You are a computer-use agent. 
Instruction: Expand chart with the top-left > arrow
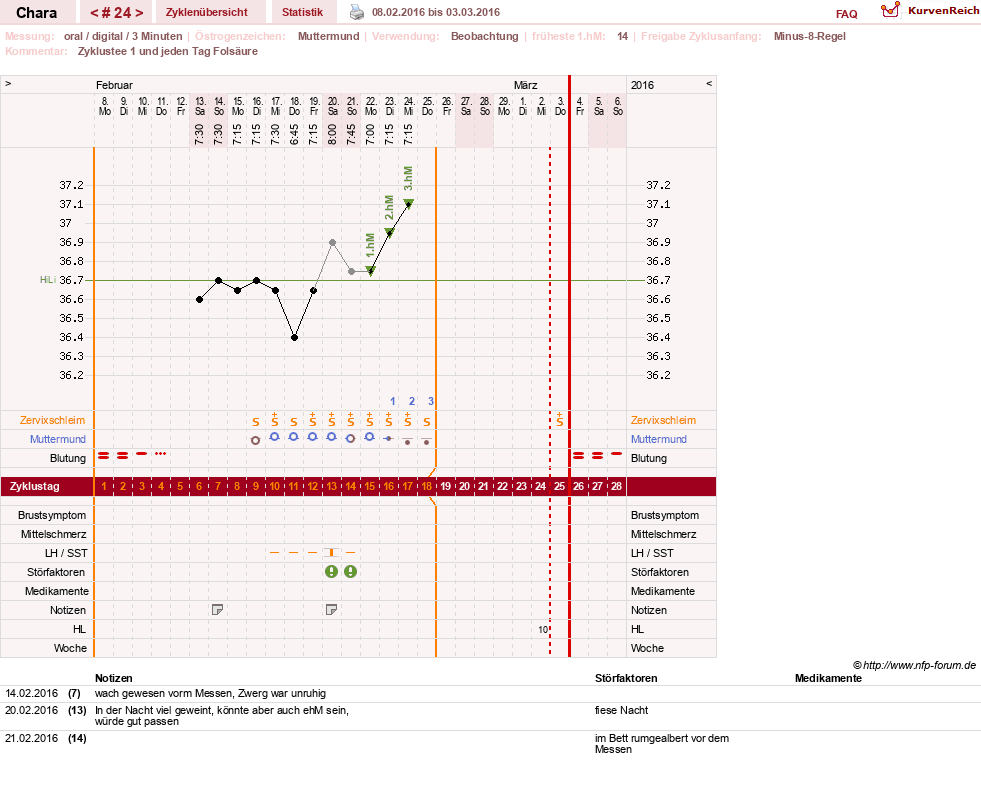[x=8, y=83]
